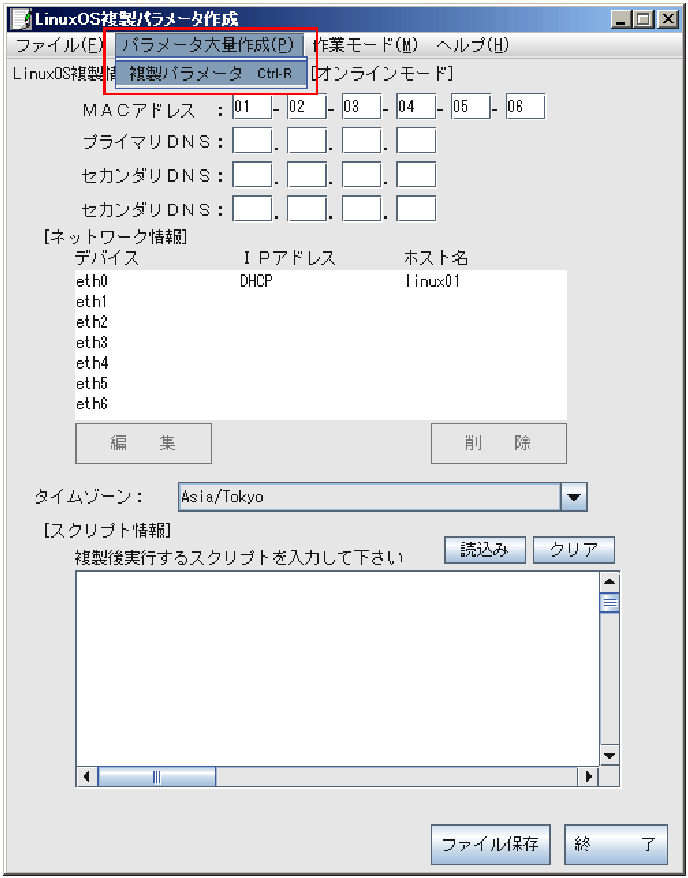Click script area vertical scrollbar thumb
Viewport: 688px width, 878px height.
coord(609,604)
